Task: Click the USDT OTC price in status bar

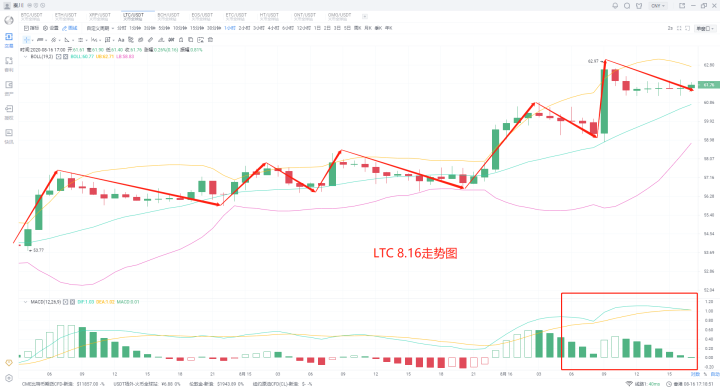Action: click(146, 383)
